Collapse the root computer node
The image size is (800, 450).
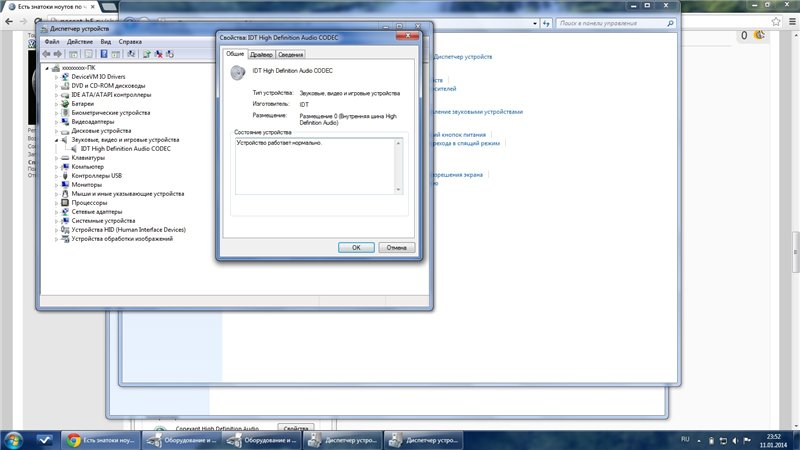(x=47, y=68)
